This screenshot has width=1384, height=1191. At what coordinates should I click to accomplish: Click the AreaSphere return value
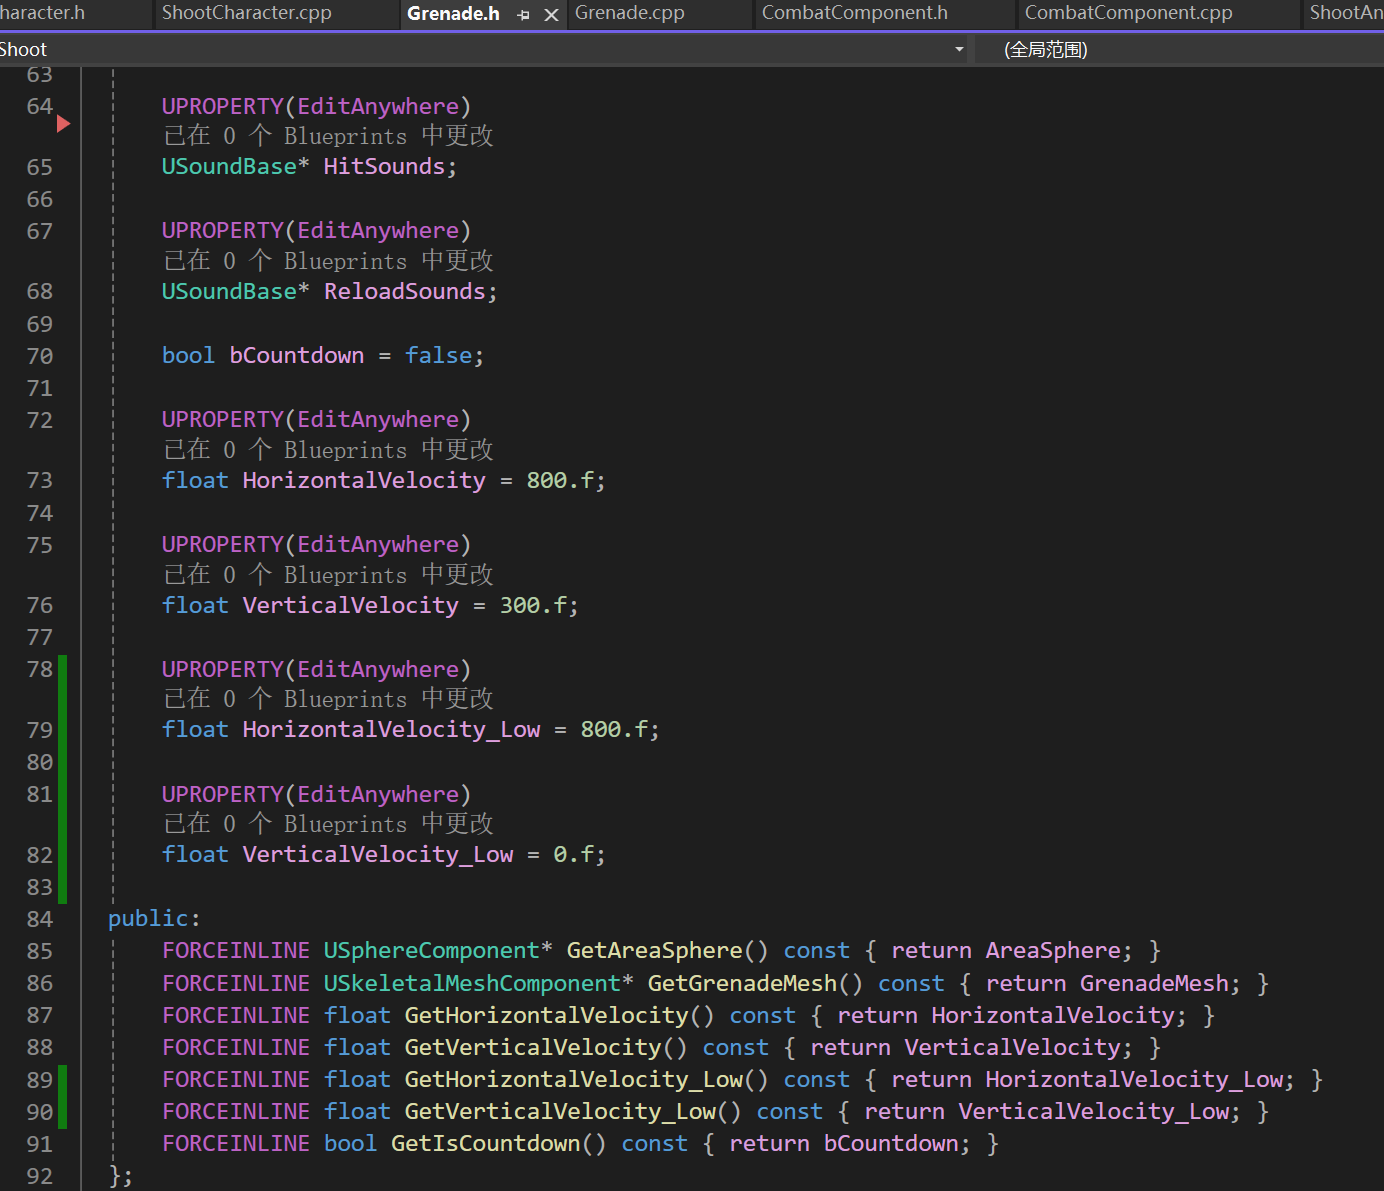click(1053, 950)
